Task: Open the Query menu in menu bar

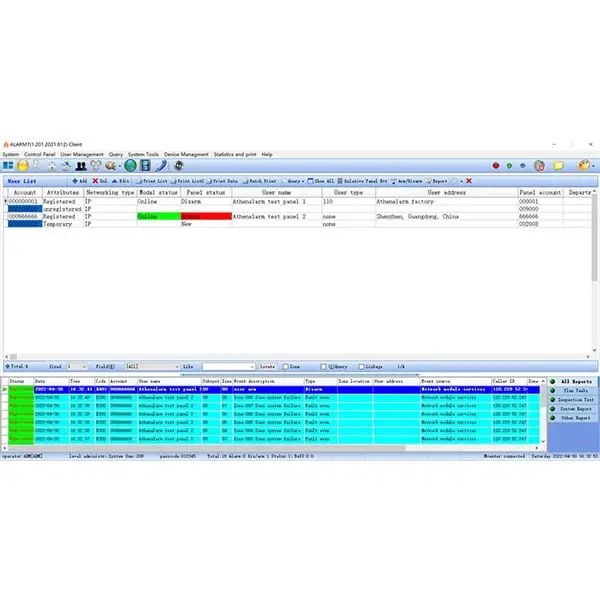Action: [x=116, y=154]
